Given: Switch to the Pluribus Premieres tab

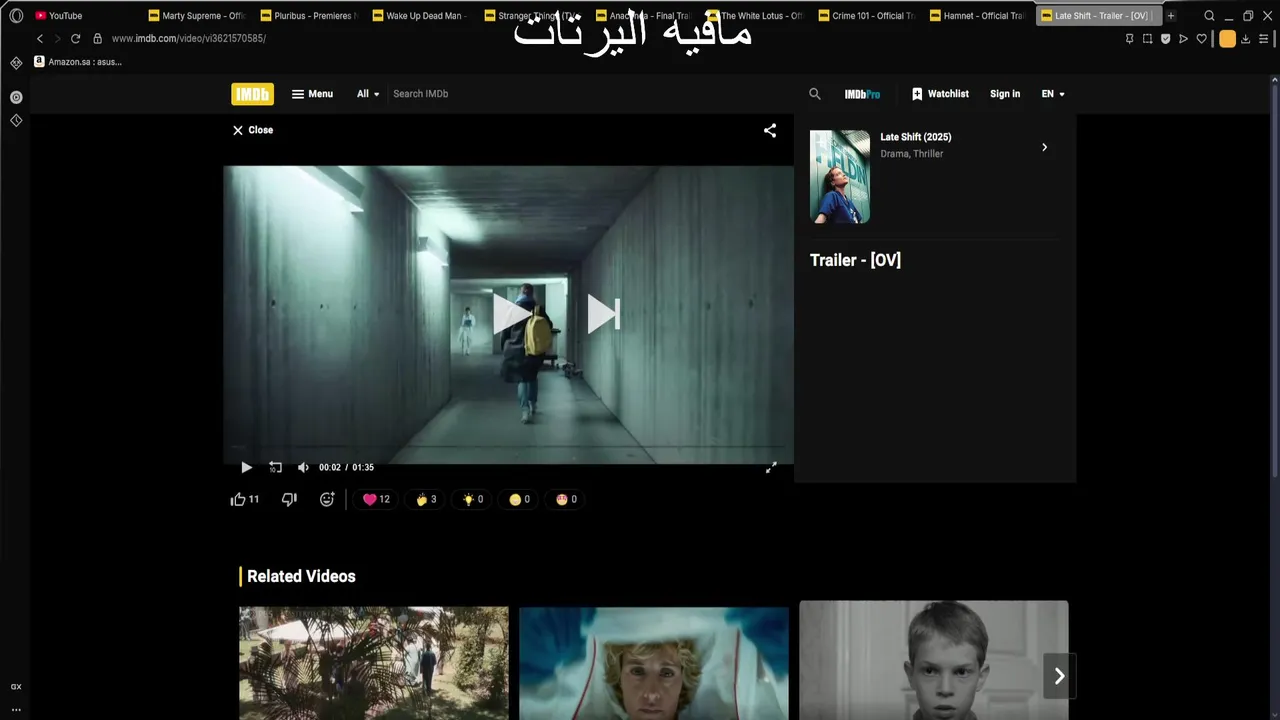Looking at the screenshot, I should coord(308,16).
